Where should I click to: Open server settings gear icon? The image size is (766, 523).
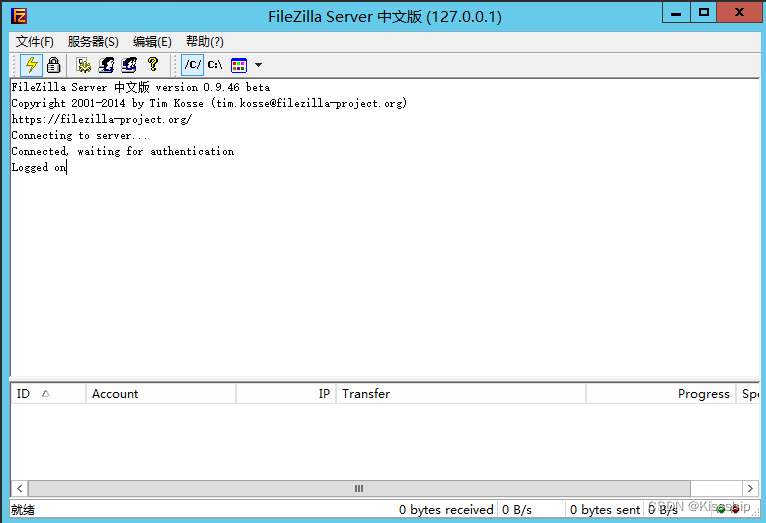[84, 65]
